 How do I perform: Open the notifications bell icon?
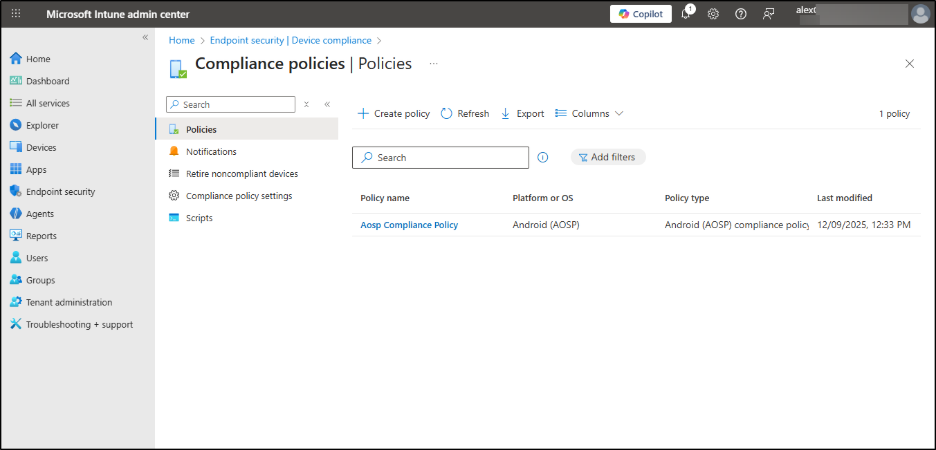[688, 14]
